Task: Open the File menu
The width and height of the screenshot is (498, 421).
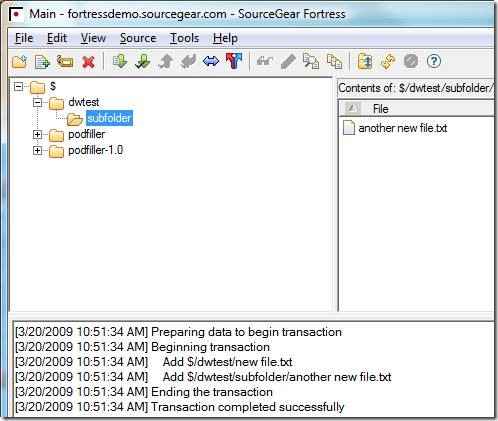Action: pyautogui.click(x=24, y=38)
